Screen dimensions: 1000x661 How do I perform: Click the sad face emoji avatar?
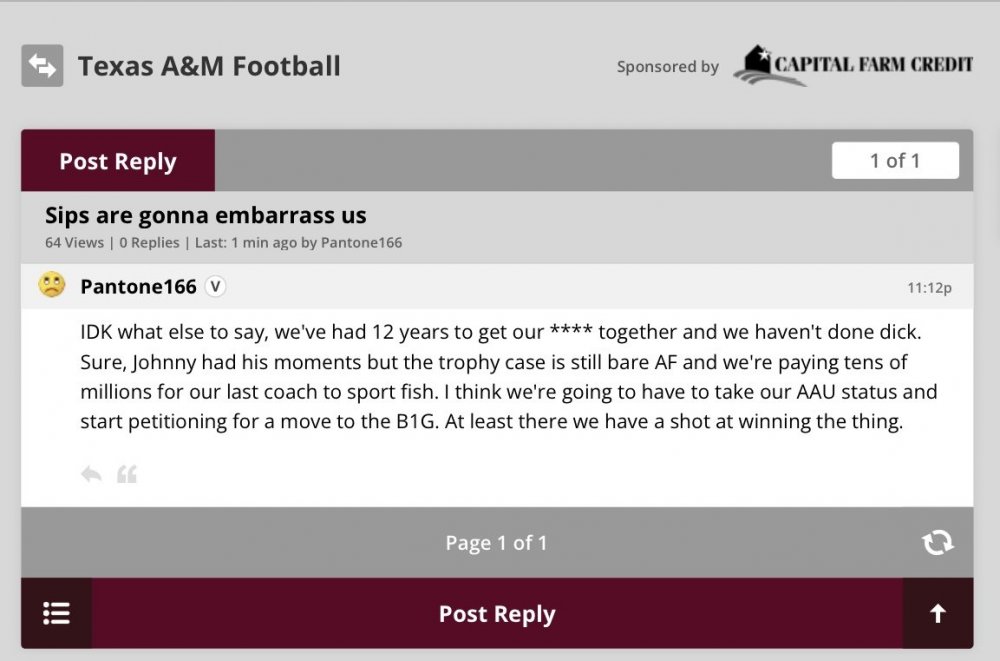pos(52,286)
